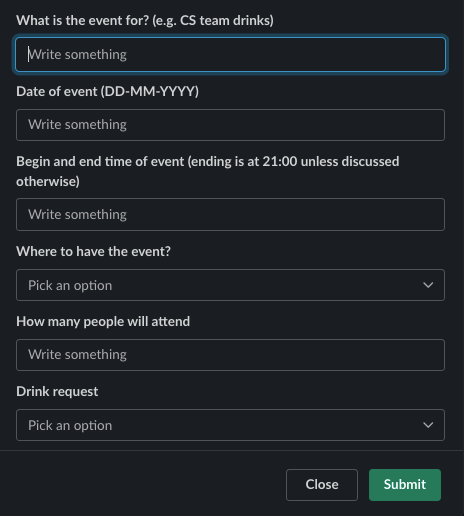Focus the 'What is the event for?' text field
The width and height of the screenshot is (464, 516).
tap(230, 55)
